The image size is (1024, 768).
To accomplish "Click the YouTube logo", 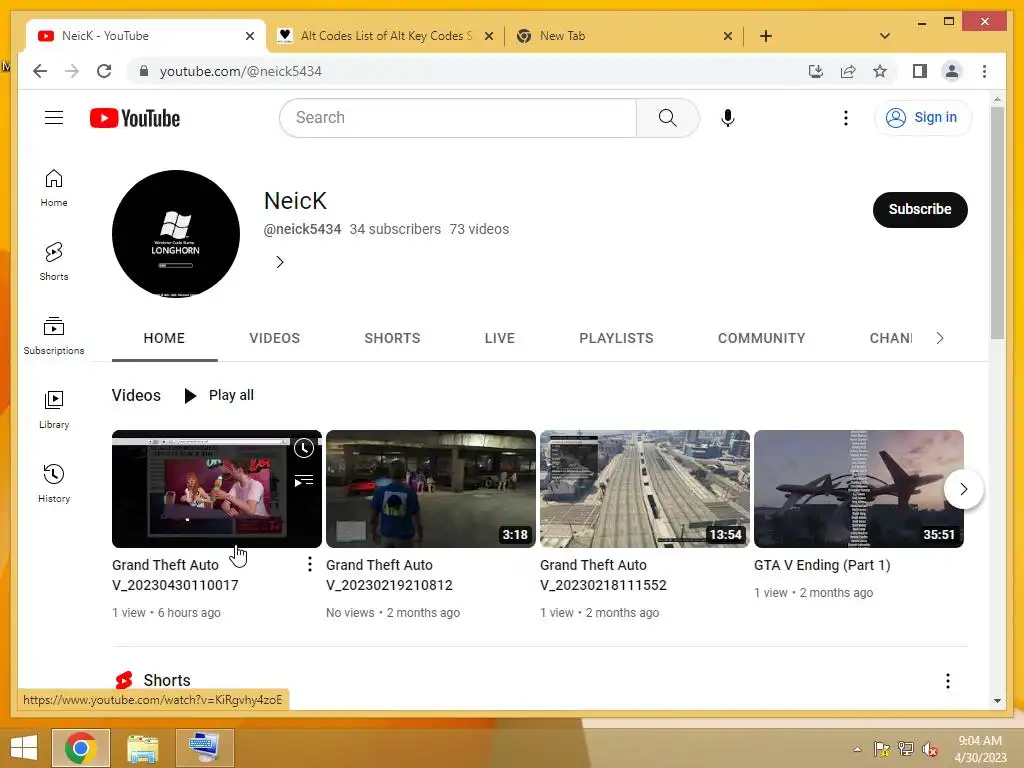I will 135,118.
